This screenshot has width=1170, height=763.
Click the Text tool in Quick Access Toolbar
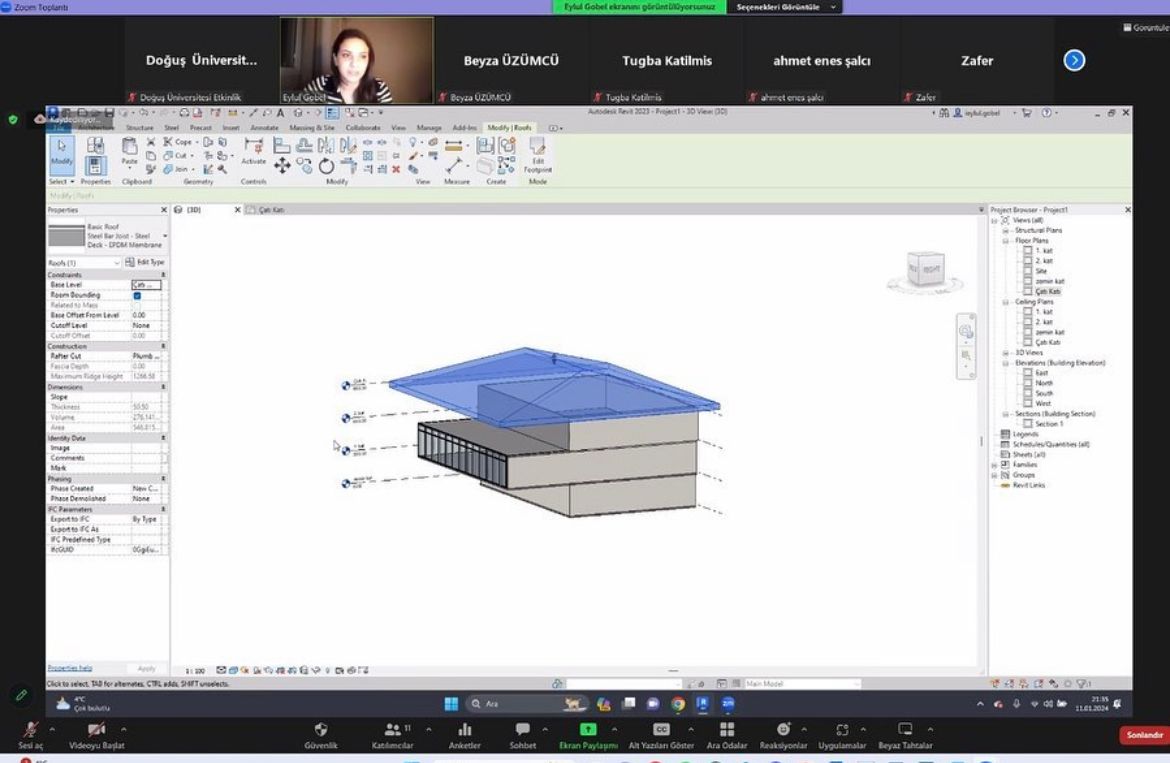[281, 113]
